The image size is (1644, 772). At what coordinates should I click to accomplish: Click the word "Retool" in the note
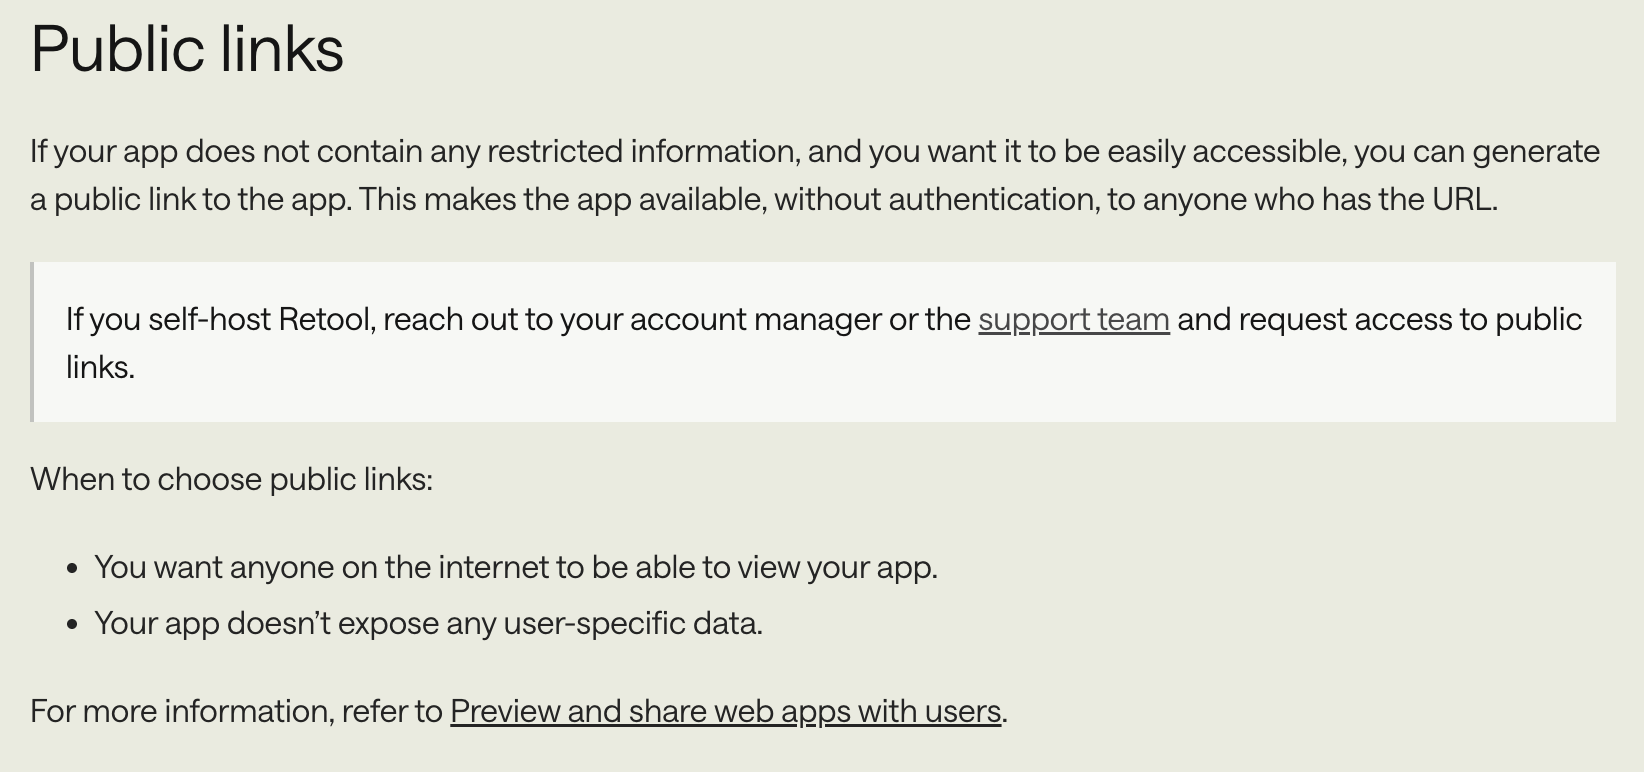(326, 320)
